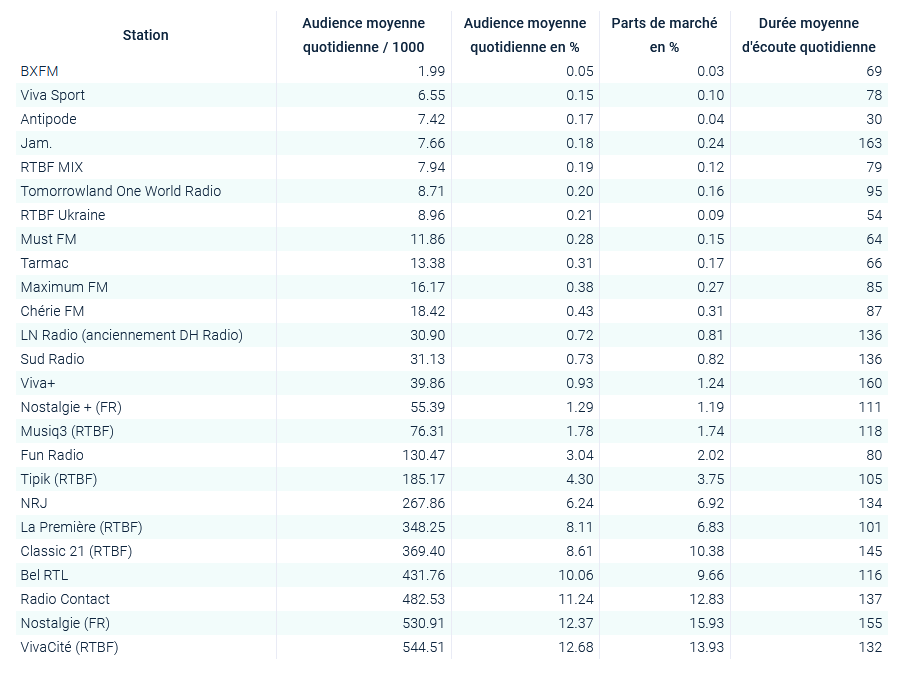Select LN Radio (anciennement DH Radio)
Image resolution: width=909 pixels, height=677 pixels.
click(132, 335)
